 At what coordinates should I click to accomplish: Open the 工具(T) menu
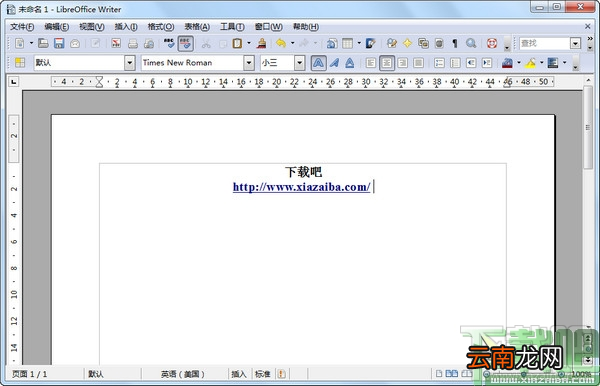(x=232, y=27)
